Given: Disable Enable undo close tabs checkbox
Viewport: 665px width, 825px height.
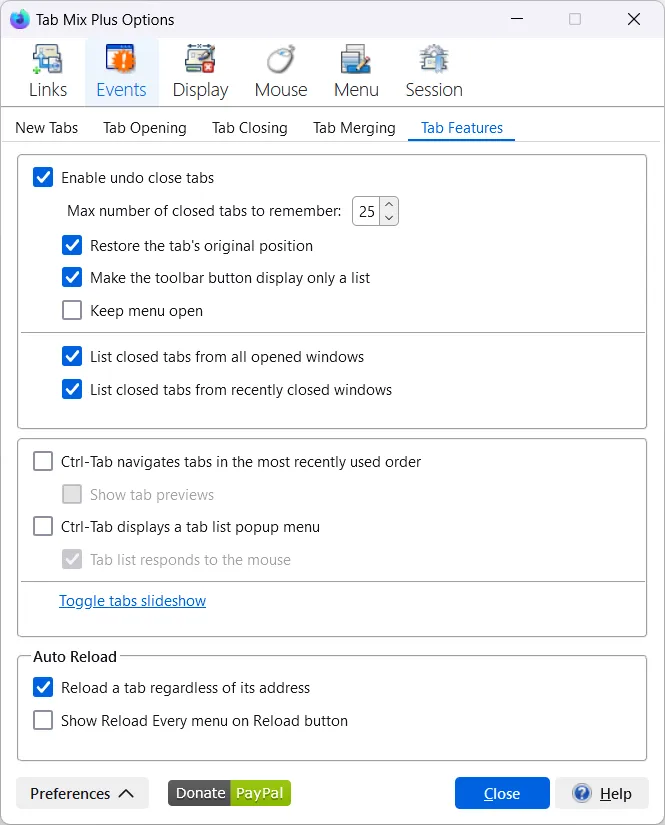Looking at the screenshot, I should [x=43, y=178].
